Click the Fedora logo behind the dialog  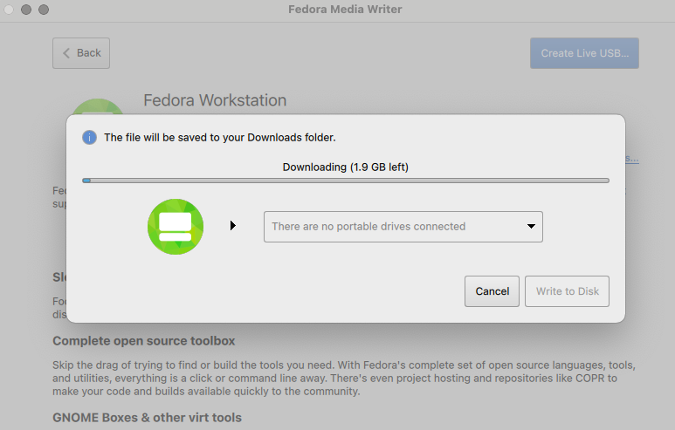pyautogui.click(x=98, y=106)
